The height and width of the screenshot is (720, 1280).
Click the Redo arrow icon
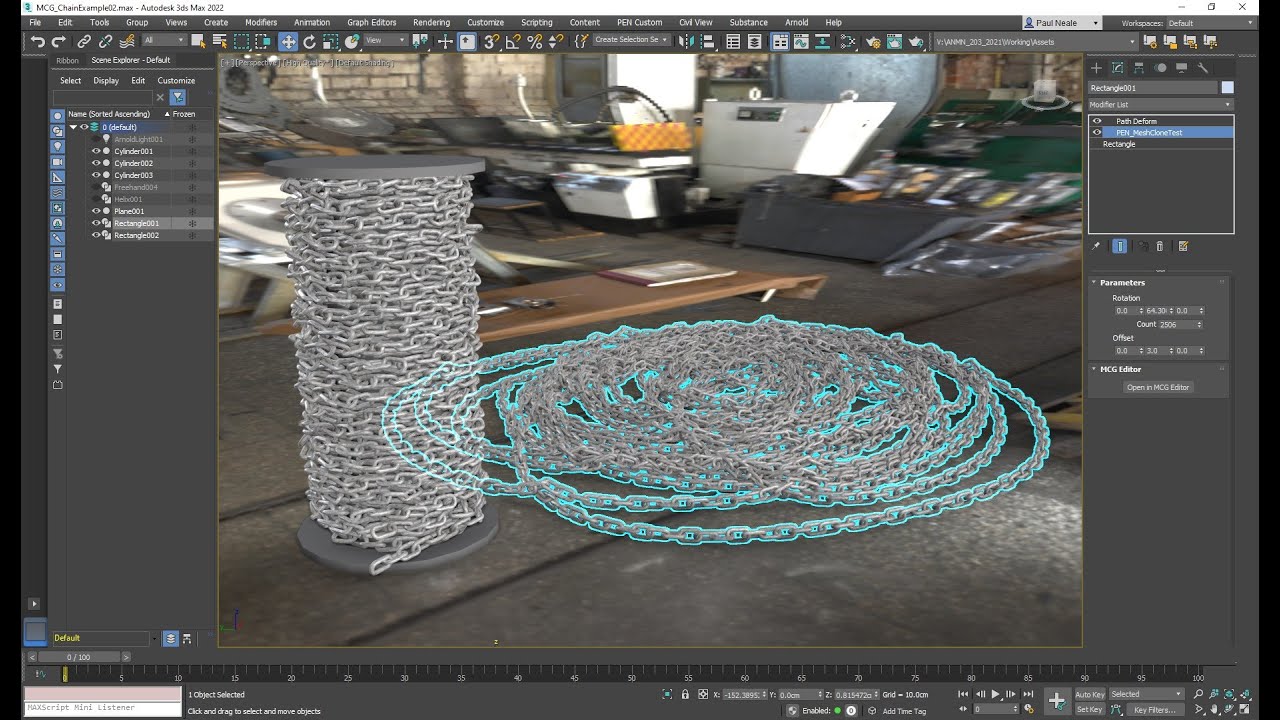click(58, 41)
